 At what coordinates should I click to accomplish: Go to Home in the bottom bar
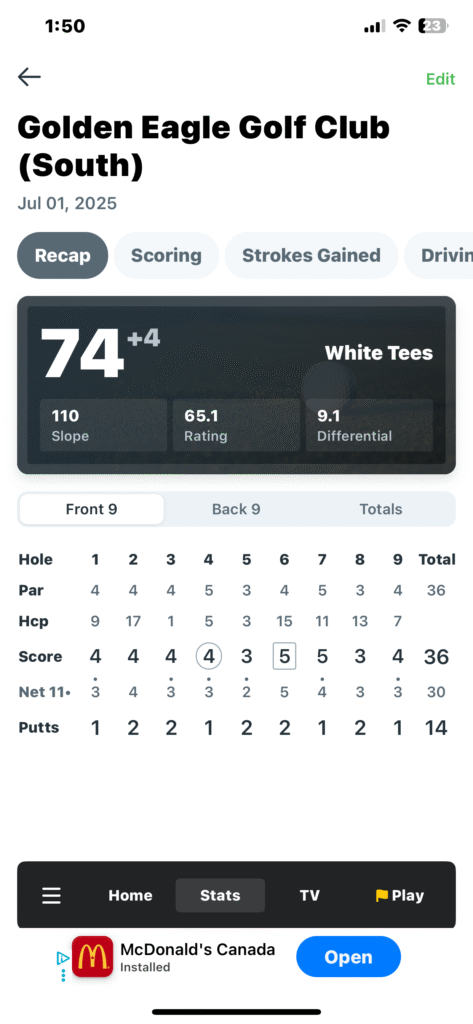click(130, 895)
